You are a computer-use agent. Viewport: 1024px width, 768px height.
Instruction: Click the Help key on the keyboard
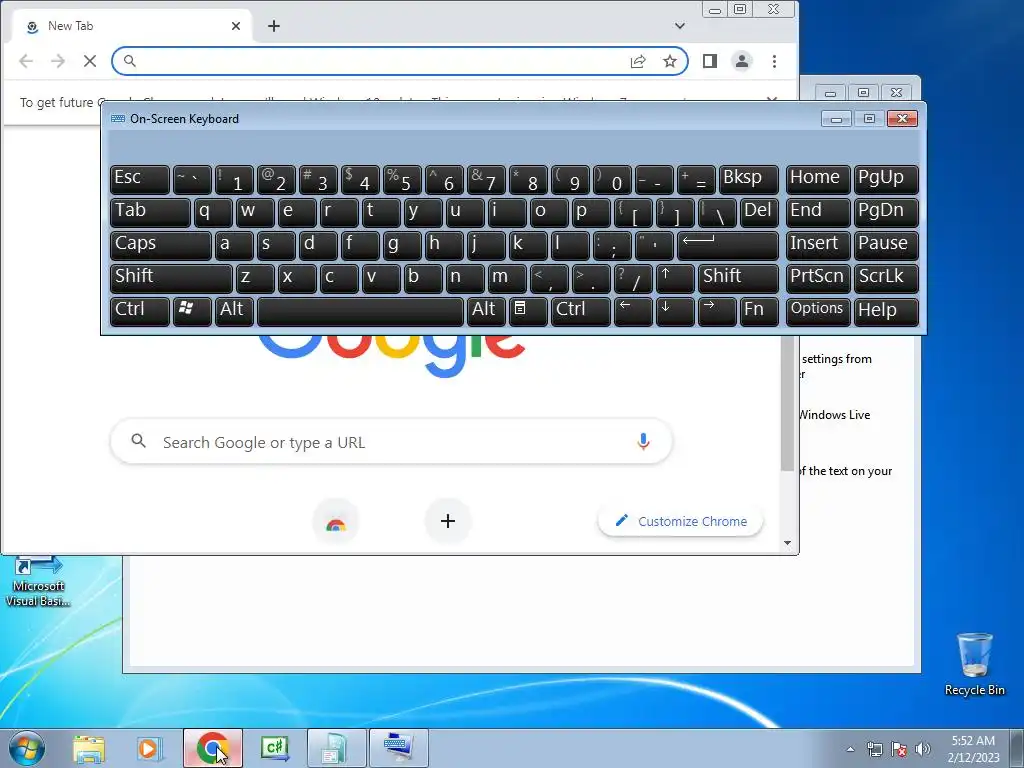click(x=886, y=311)
